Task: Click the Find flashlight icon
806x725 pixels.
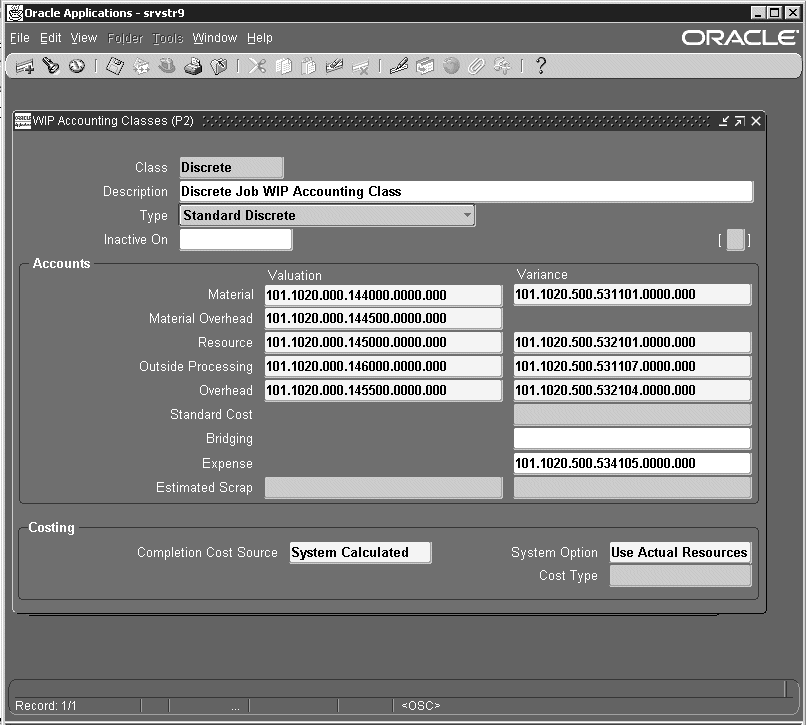Action: pyautogui.click(x=51, y=66)
